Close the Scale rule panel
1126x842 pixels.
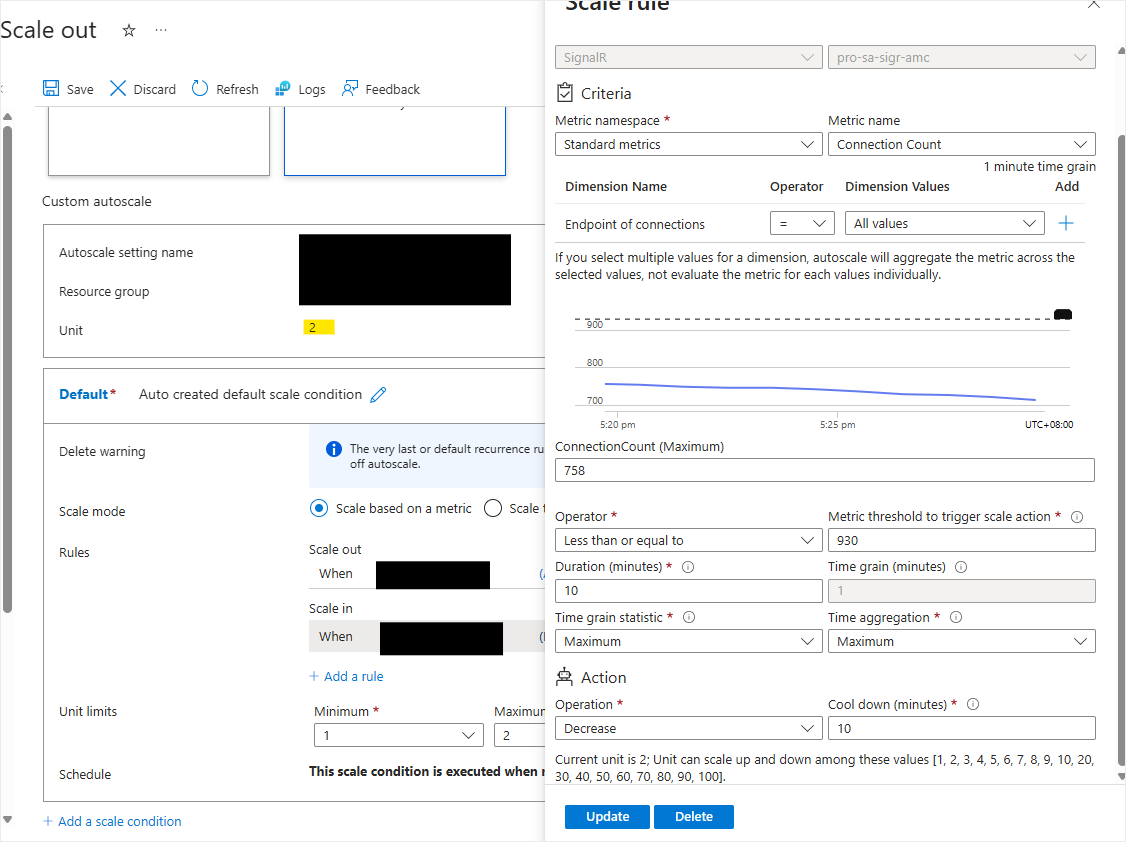point(1094,4)
